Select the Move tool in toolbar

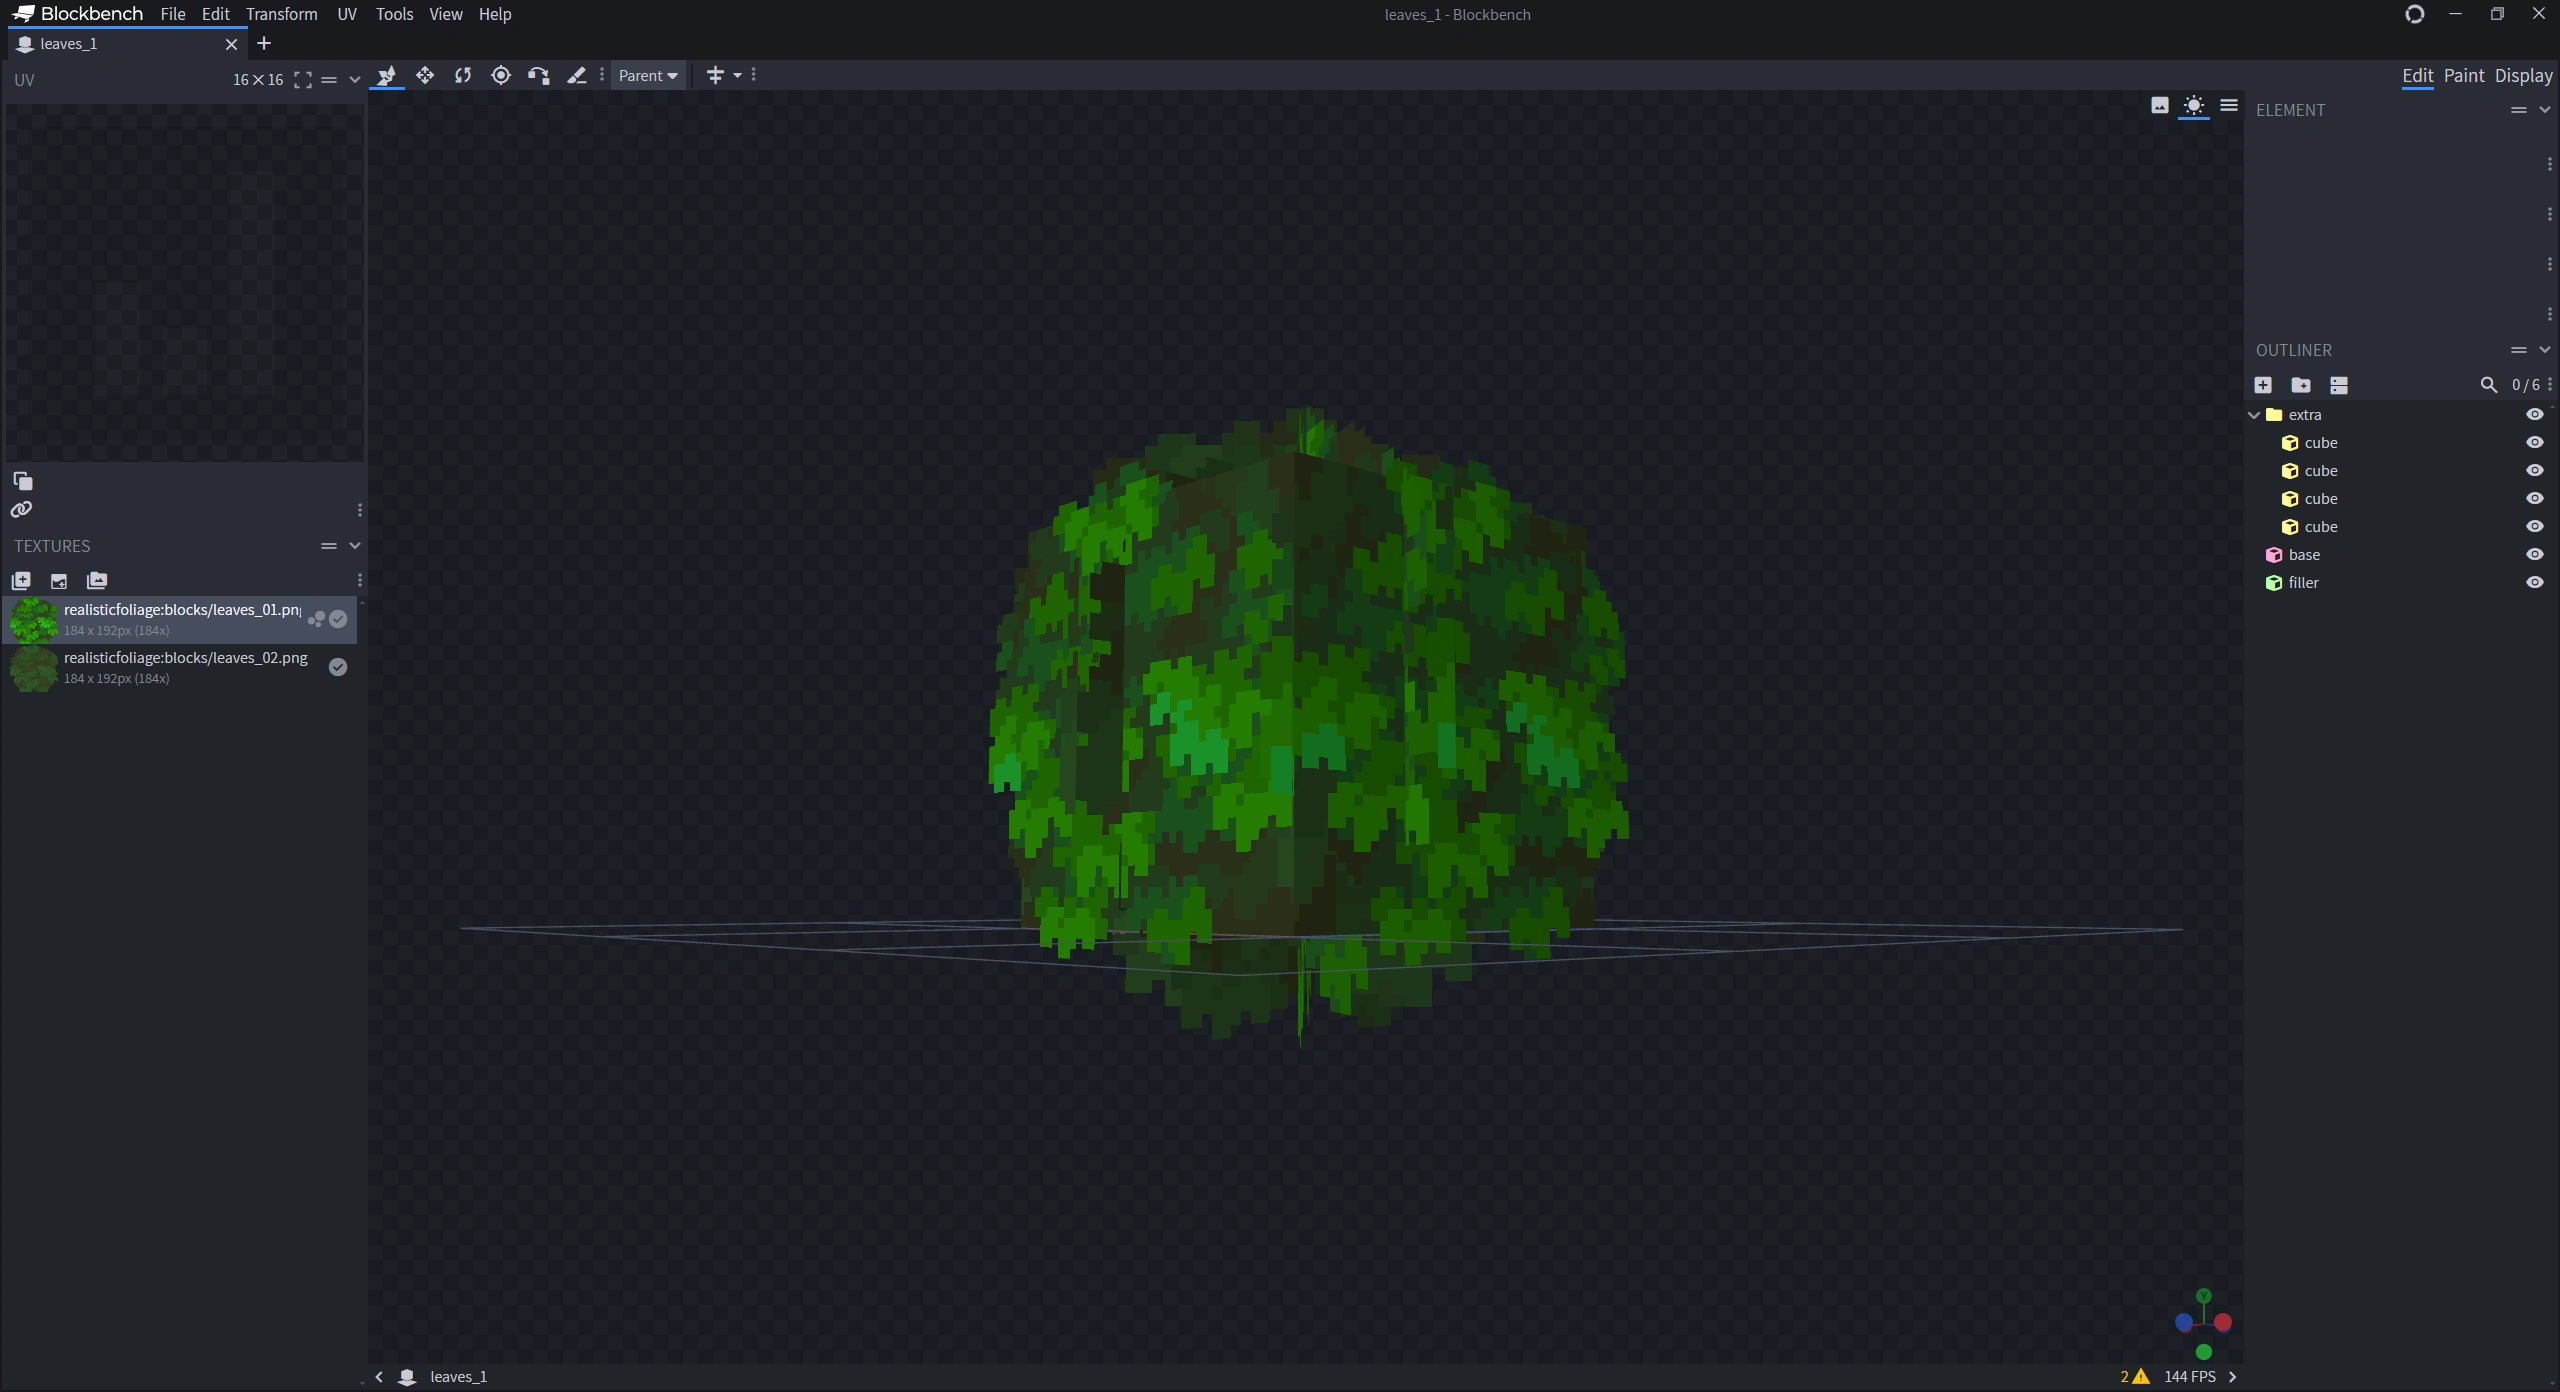(425, 75)
